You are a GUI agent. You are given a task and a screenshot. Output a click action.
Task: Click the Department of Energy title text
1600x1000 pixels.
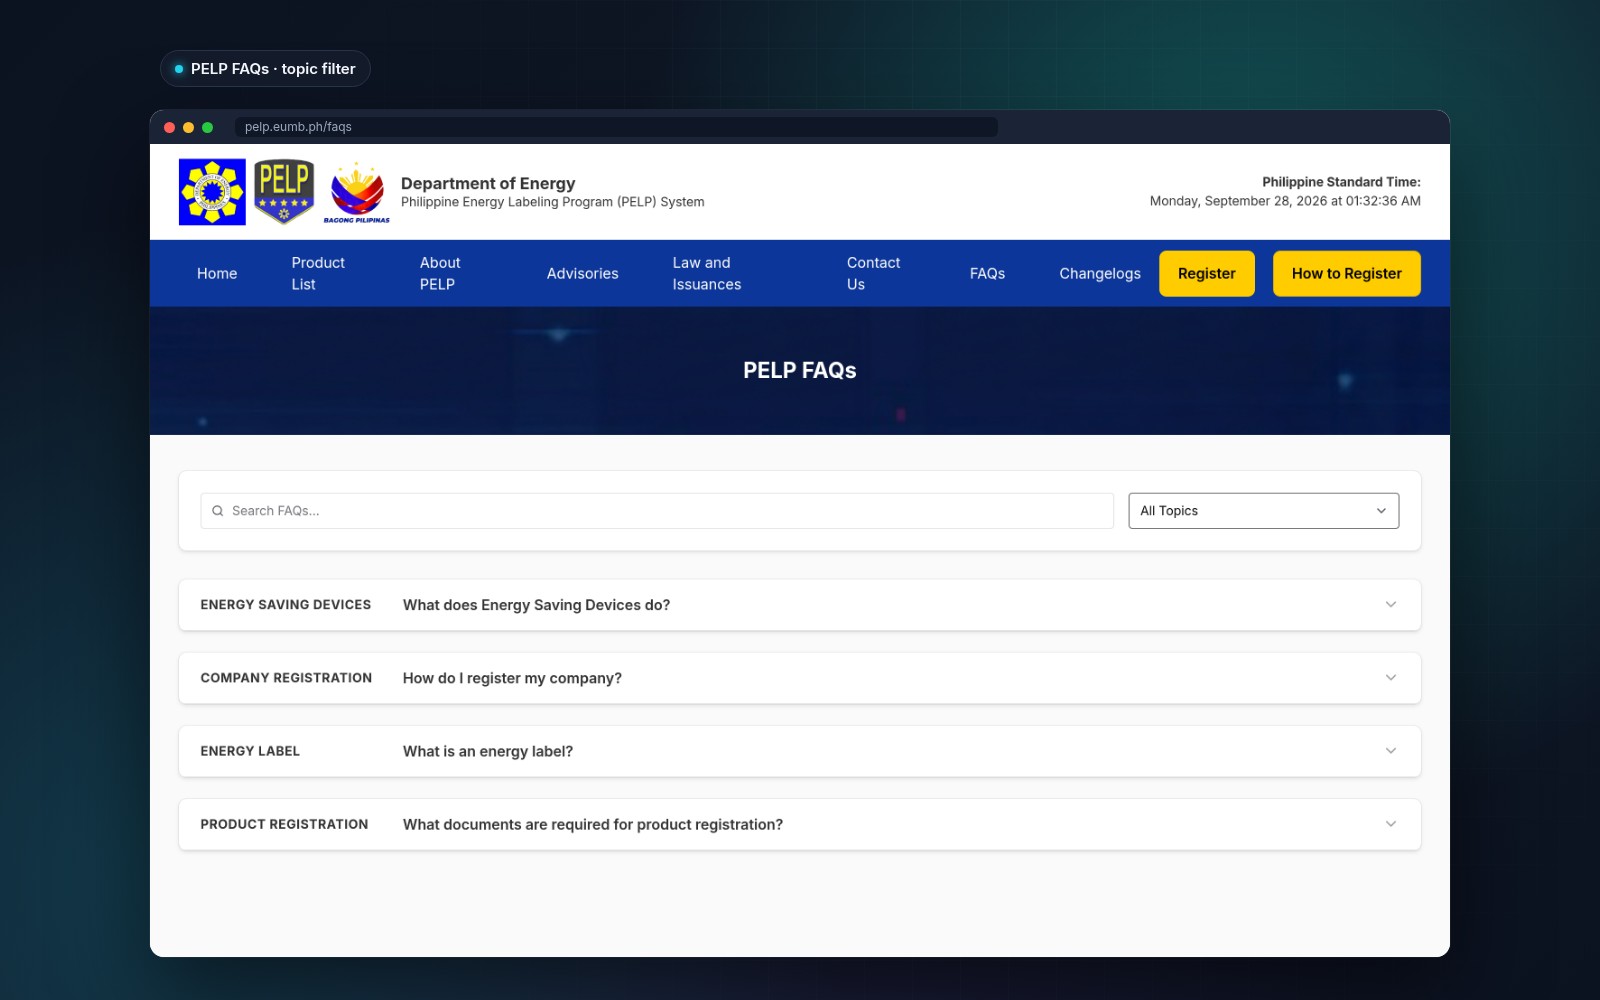[488, 183]
